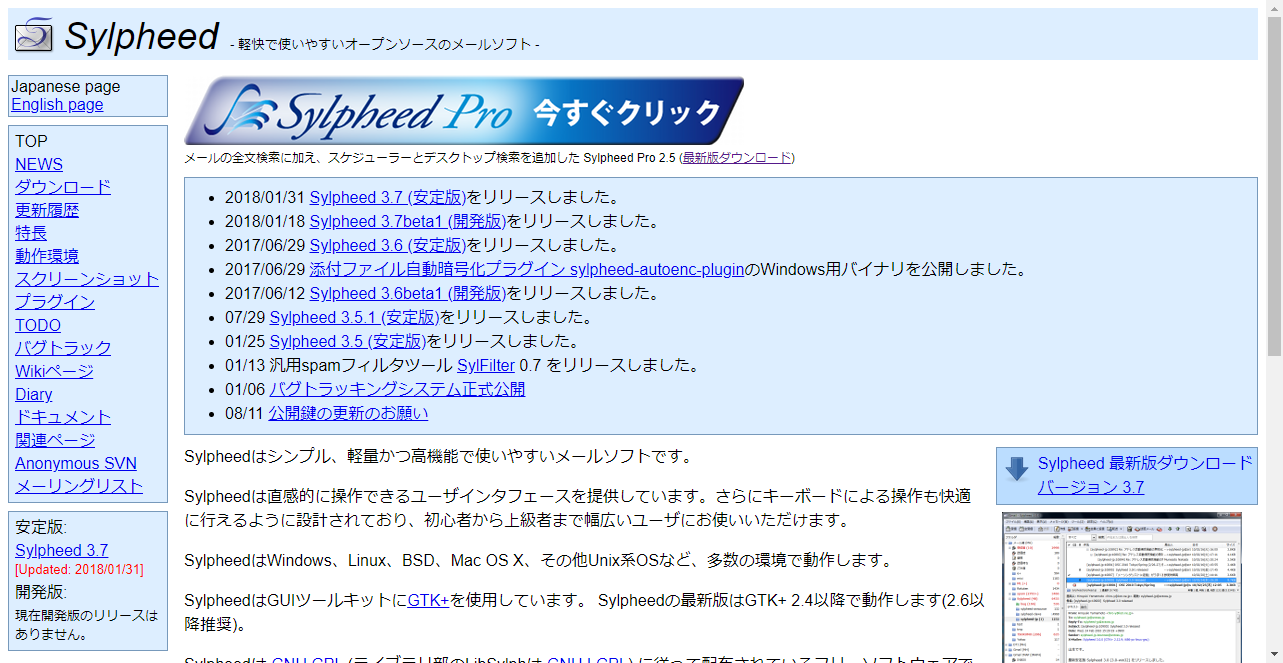Viewport: 1283px width, 663px height.
Task: Open the 更新履歴 page in sidebar
Action: point(46,210)
